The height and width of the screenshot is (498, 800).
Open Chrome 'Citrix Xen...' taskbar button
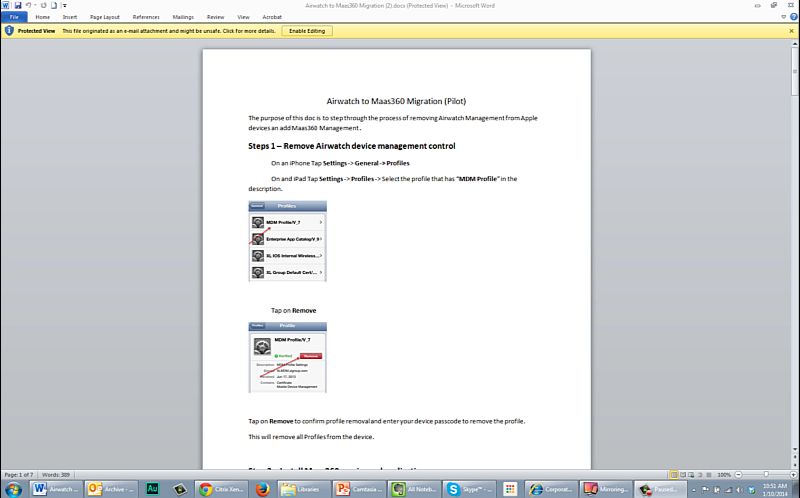click(221, 489)
